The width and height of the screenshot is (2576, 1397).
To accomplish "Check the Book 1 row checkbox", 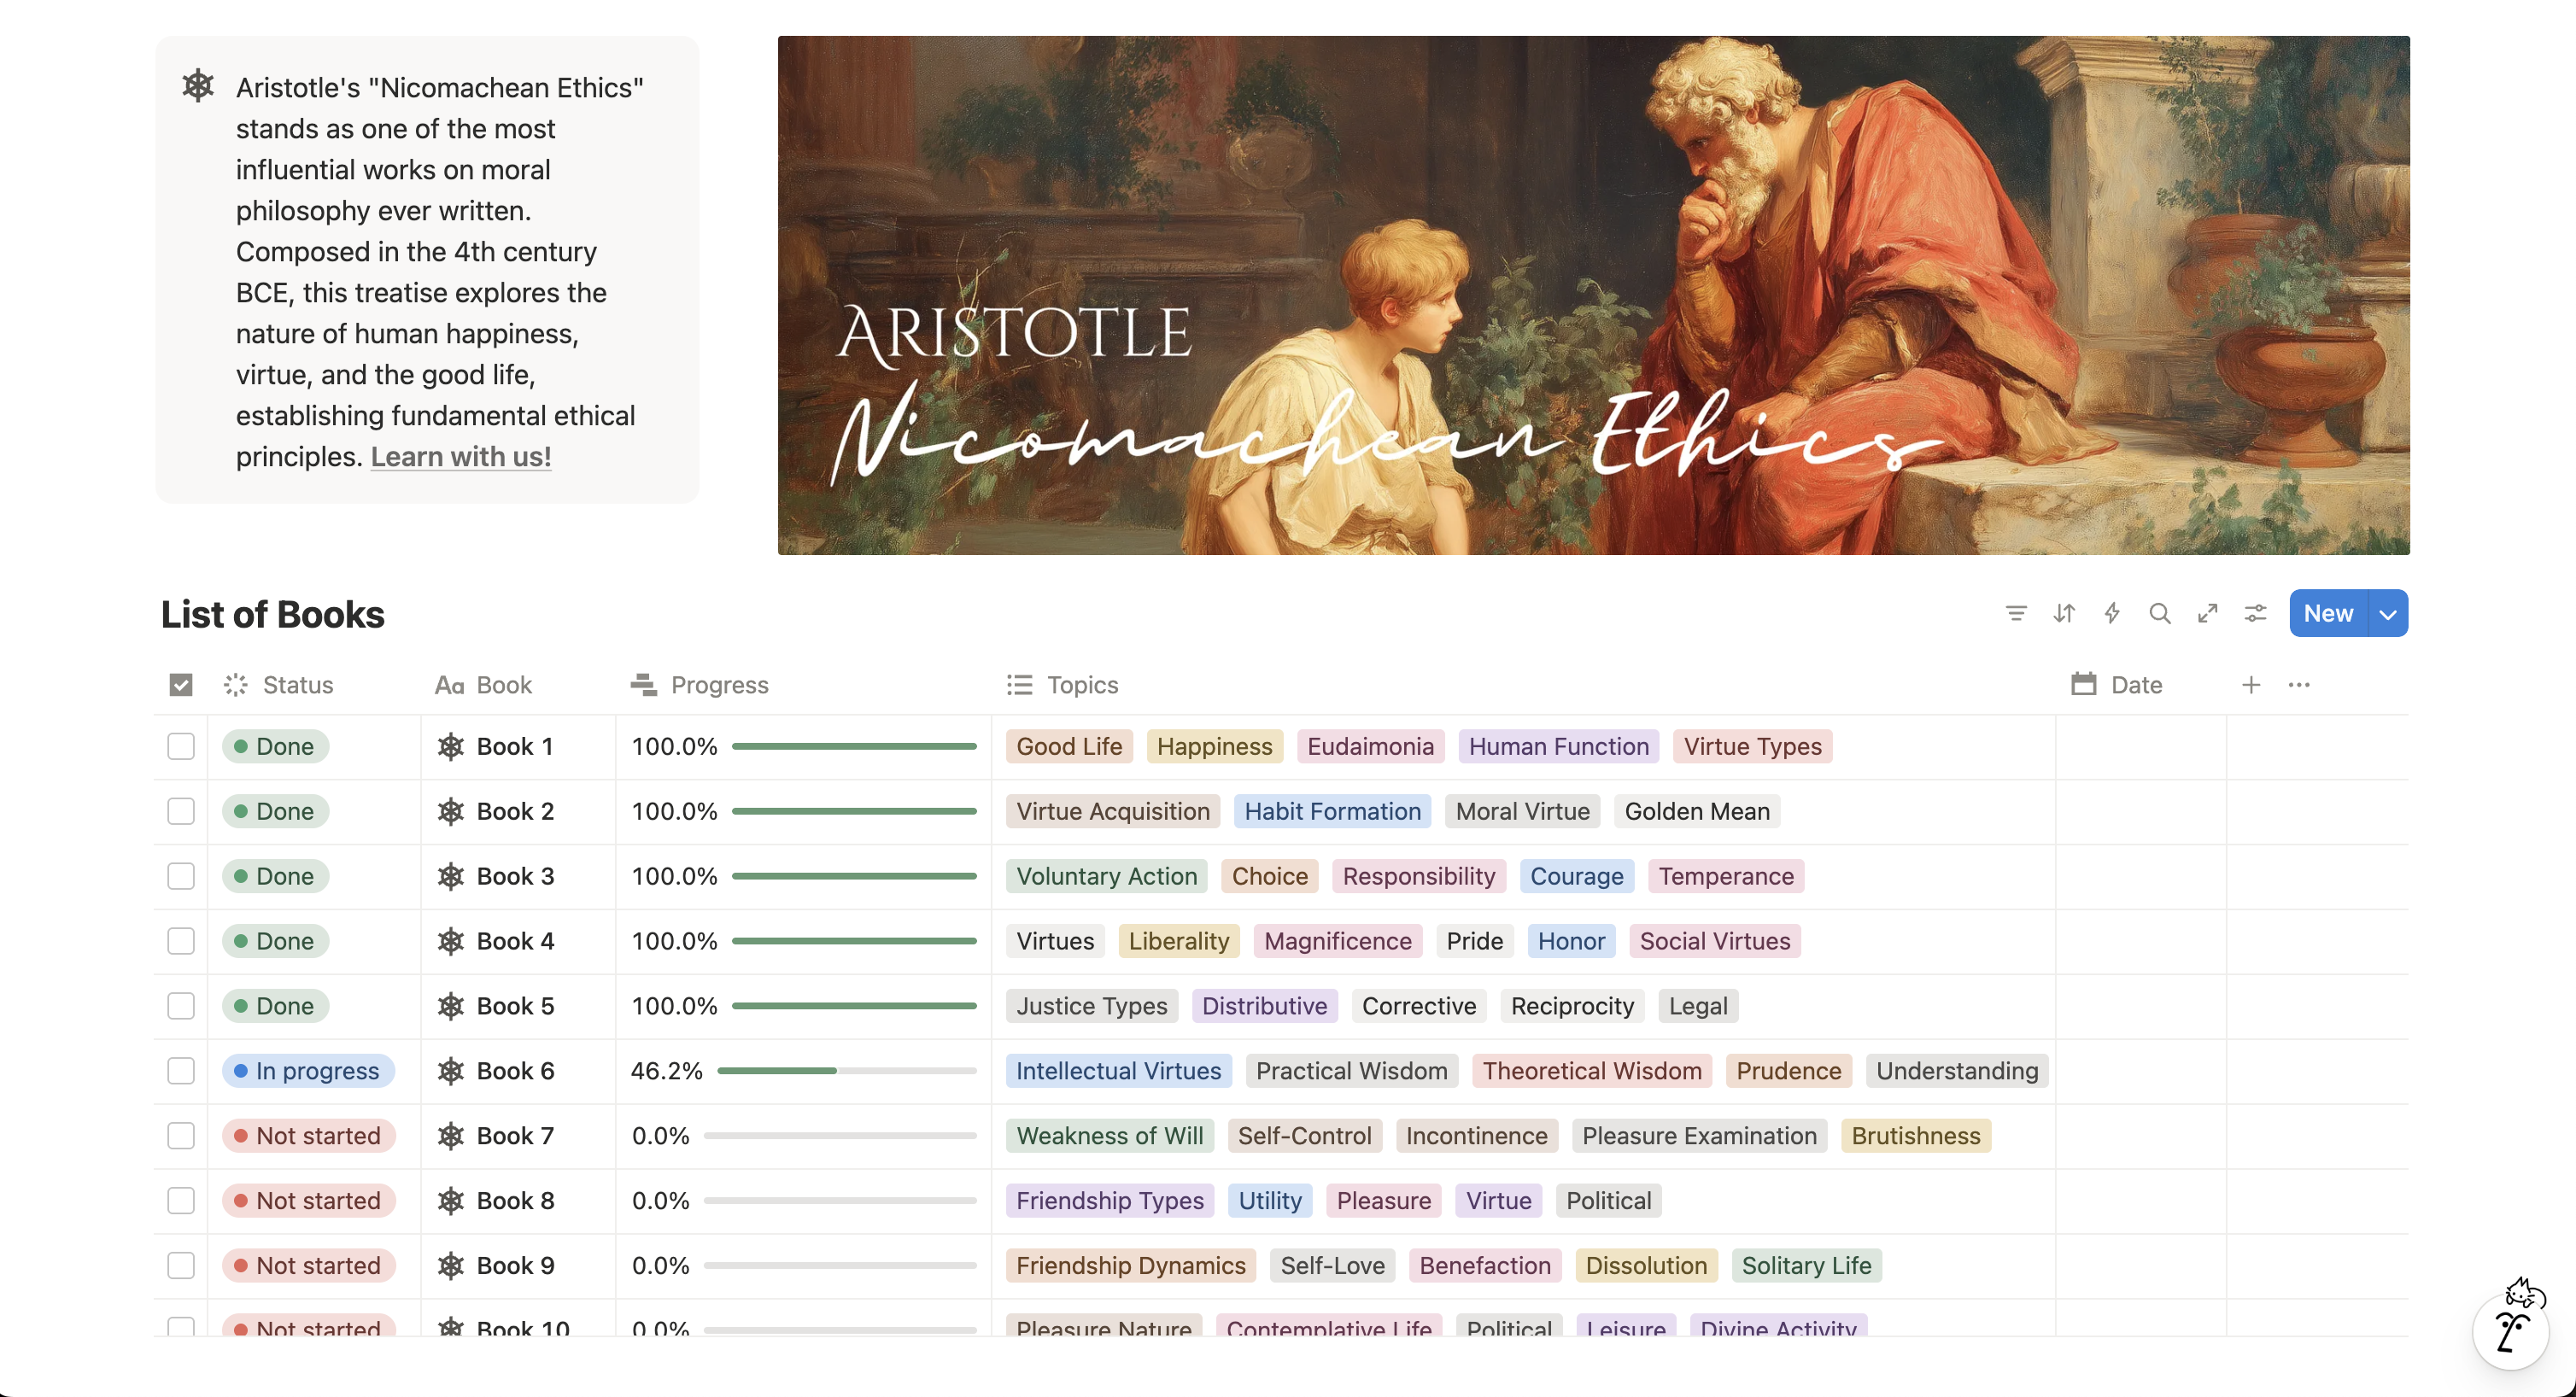I will point(181,747).
